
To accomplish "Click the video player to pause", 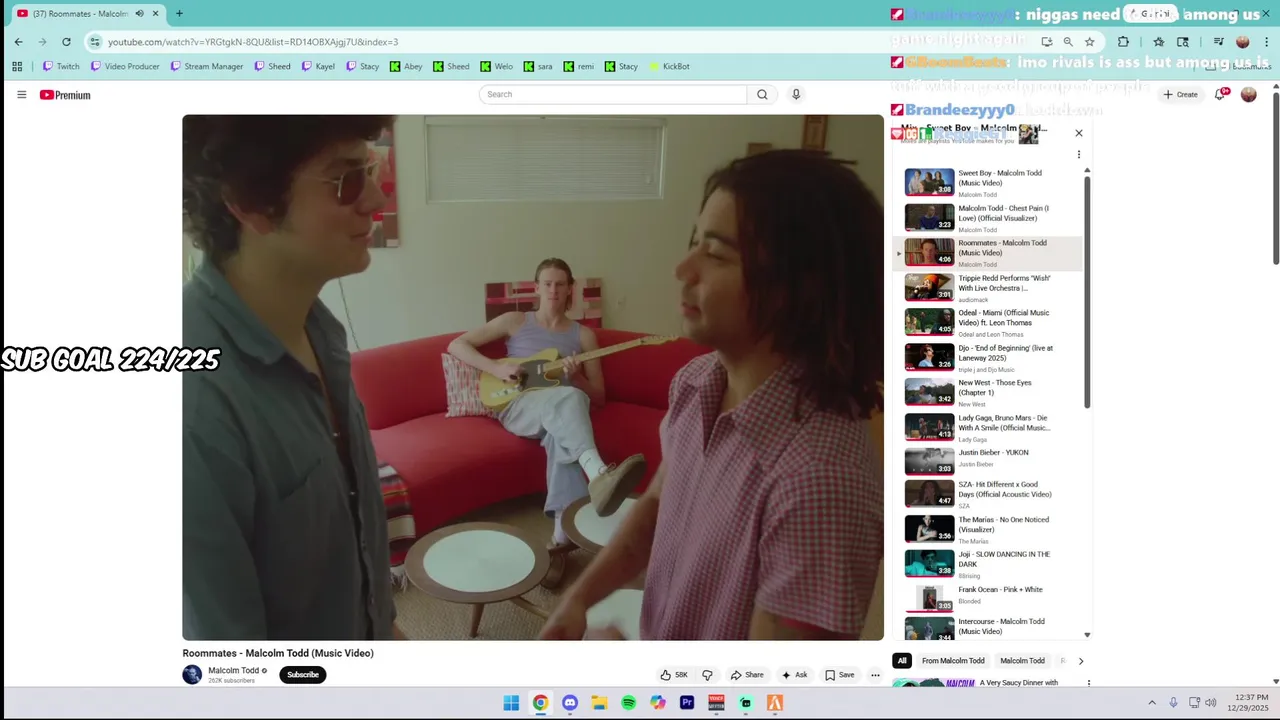I will click(533, 377).
